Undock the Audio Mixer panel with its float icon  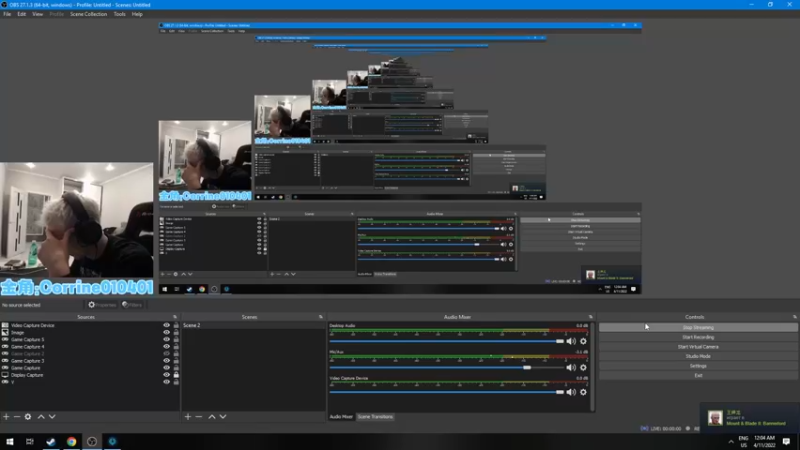pyautogui.click(x=591, y=317)
